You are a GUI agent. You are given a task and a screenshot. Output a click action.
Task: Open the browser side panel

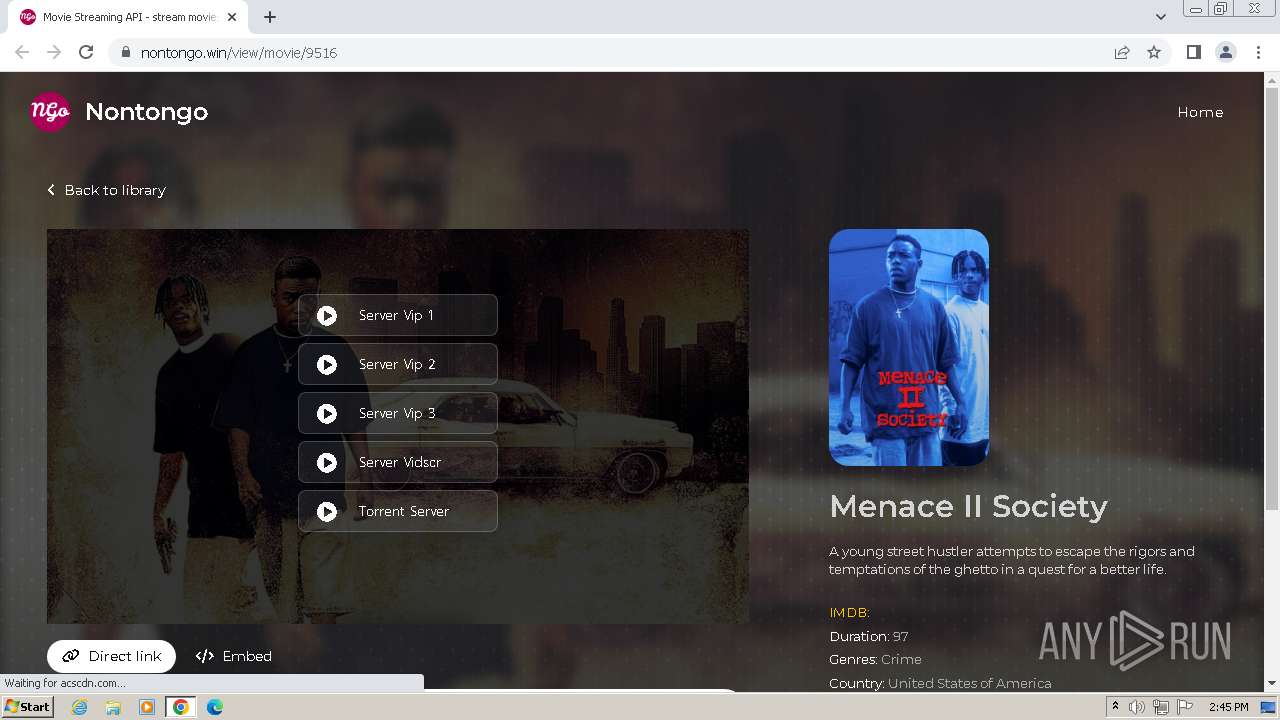[x=1194, y=52]
